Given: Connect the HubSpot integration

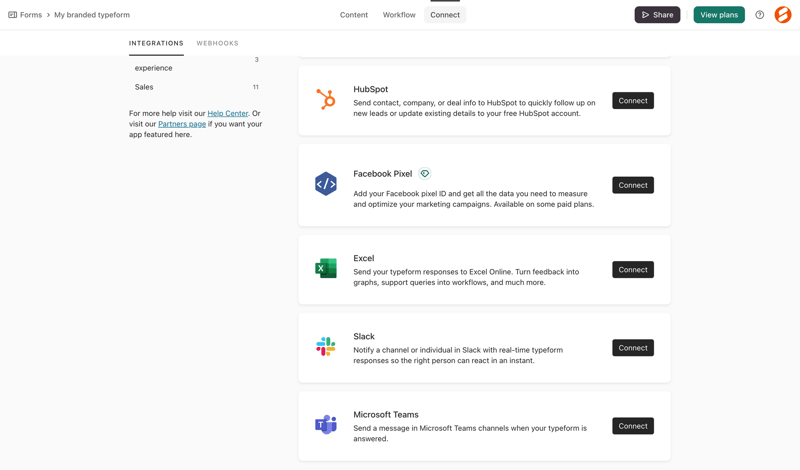Looking at the screenshot, I should (x=633, y=101).
